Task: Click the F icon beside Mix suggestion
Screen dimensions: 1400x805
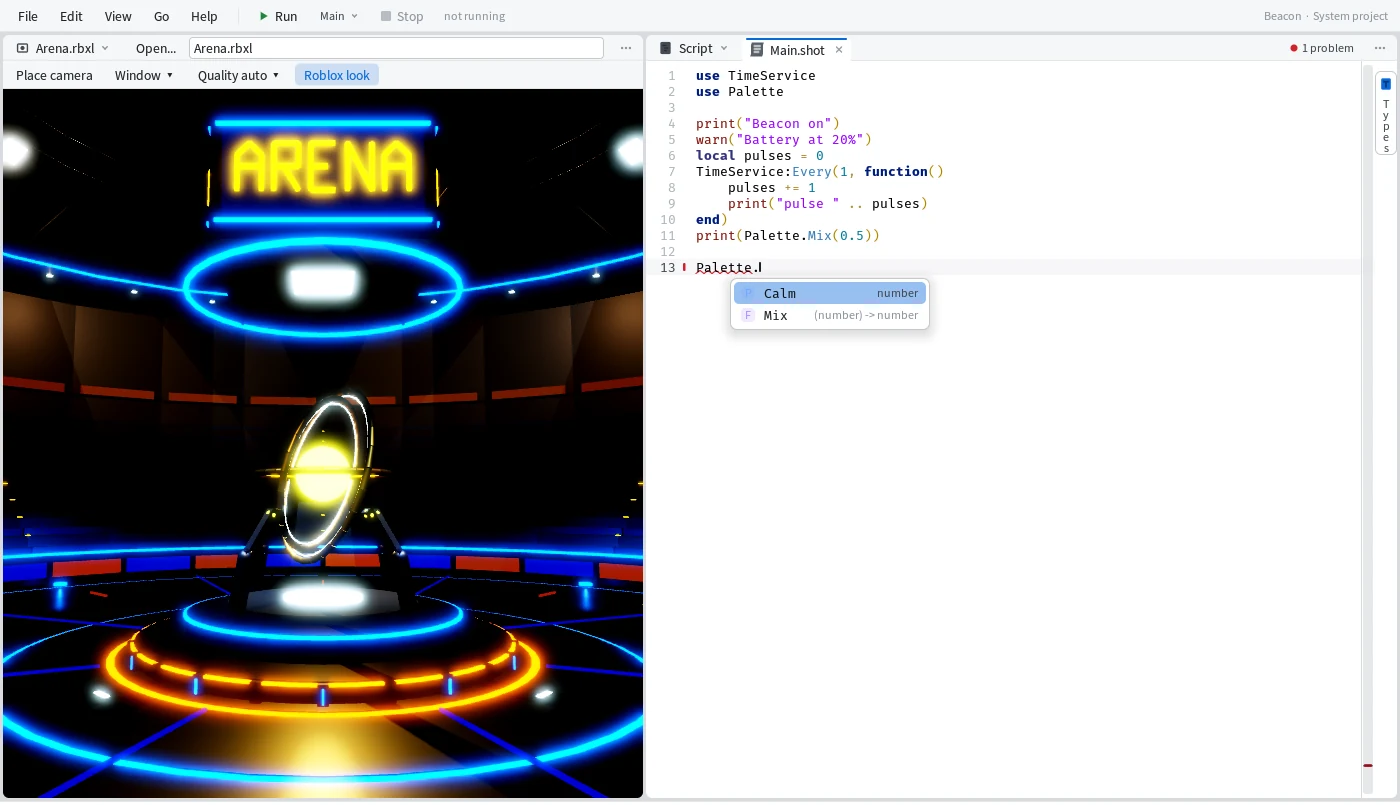Action: tap(748, 315)
